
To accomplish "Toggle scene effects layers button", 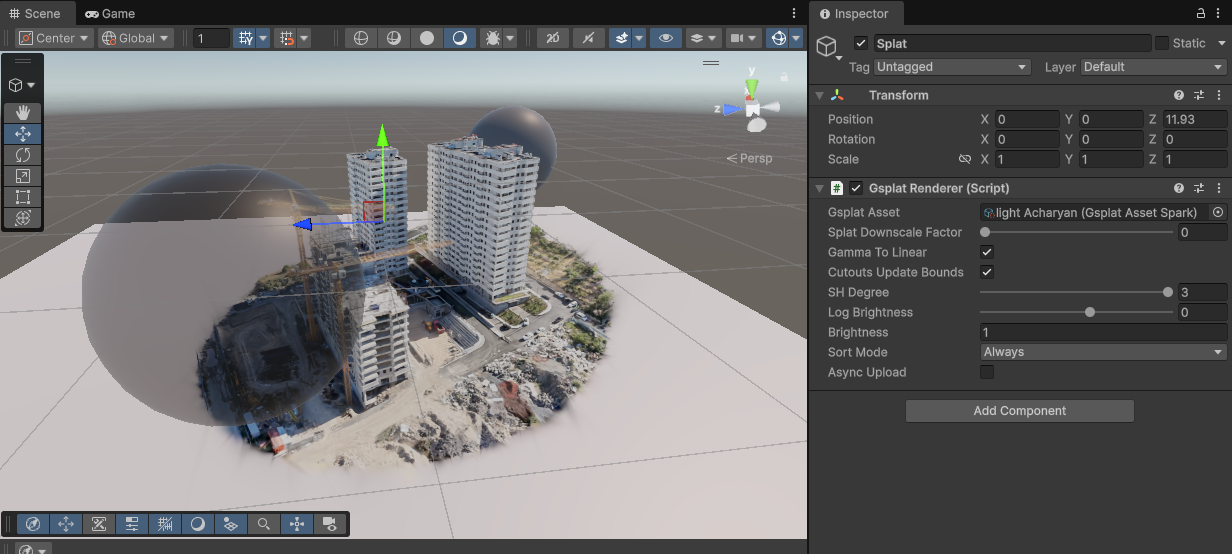I will [x=621, y=38].
